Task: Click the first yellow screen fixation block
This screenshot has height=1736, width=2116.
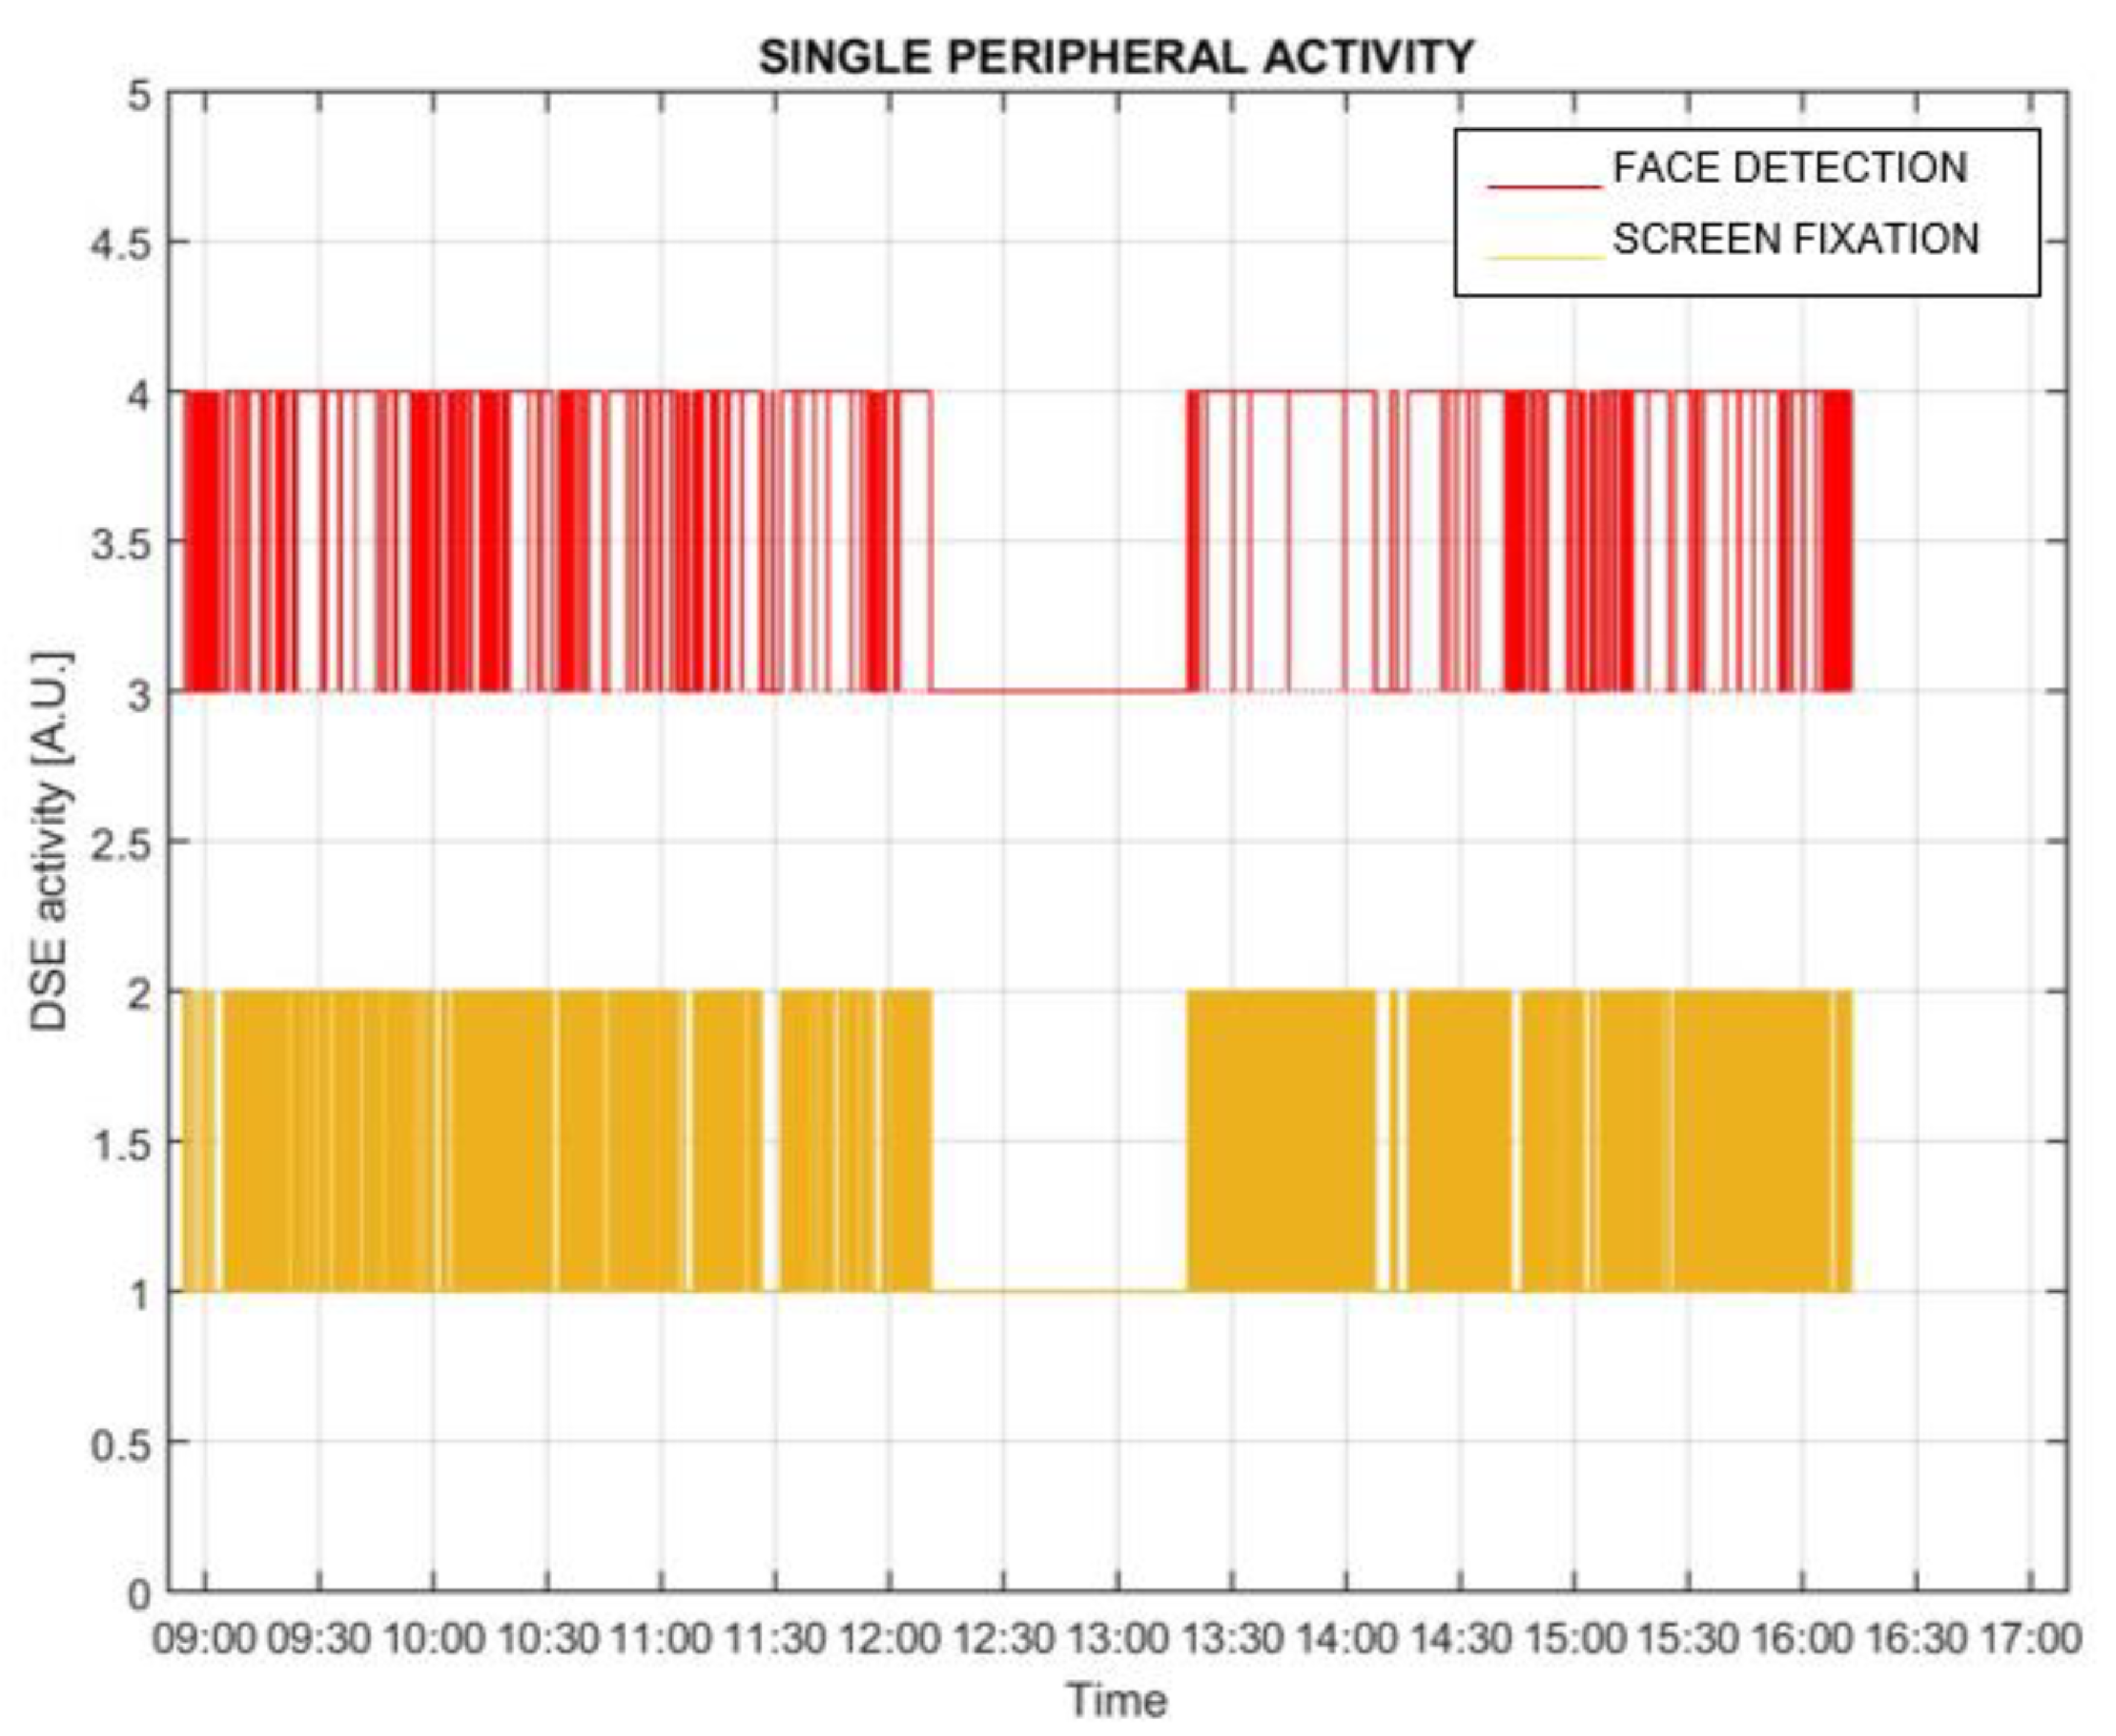Action: click(198, 1140)
